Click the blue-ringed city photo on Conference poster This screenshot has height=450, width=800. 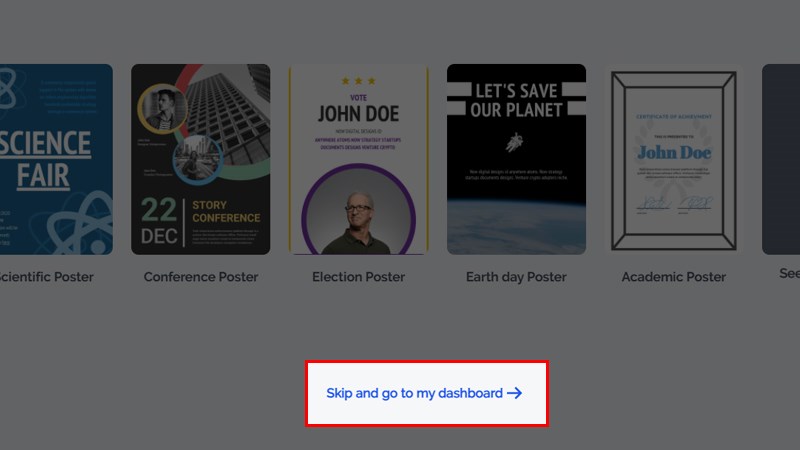pos(196,159)
